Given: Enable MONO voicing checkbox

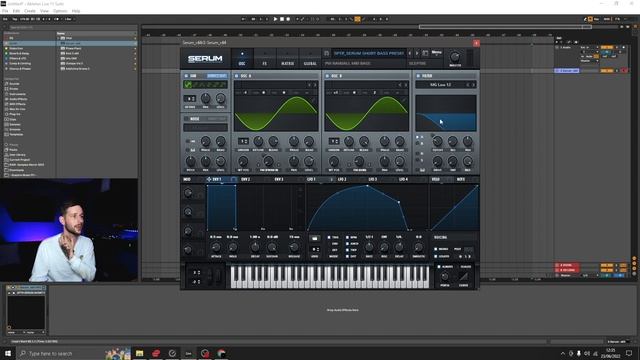Looking at the screenshot, I should 436,249.
